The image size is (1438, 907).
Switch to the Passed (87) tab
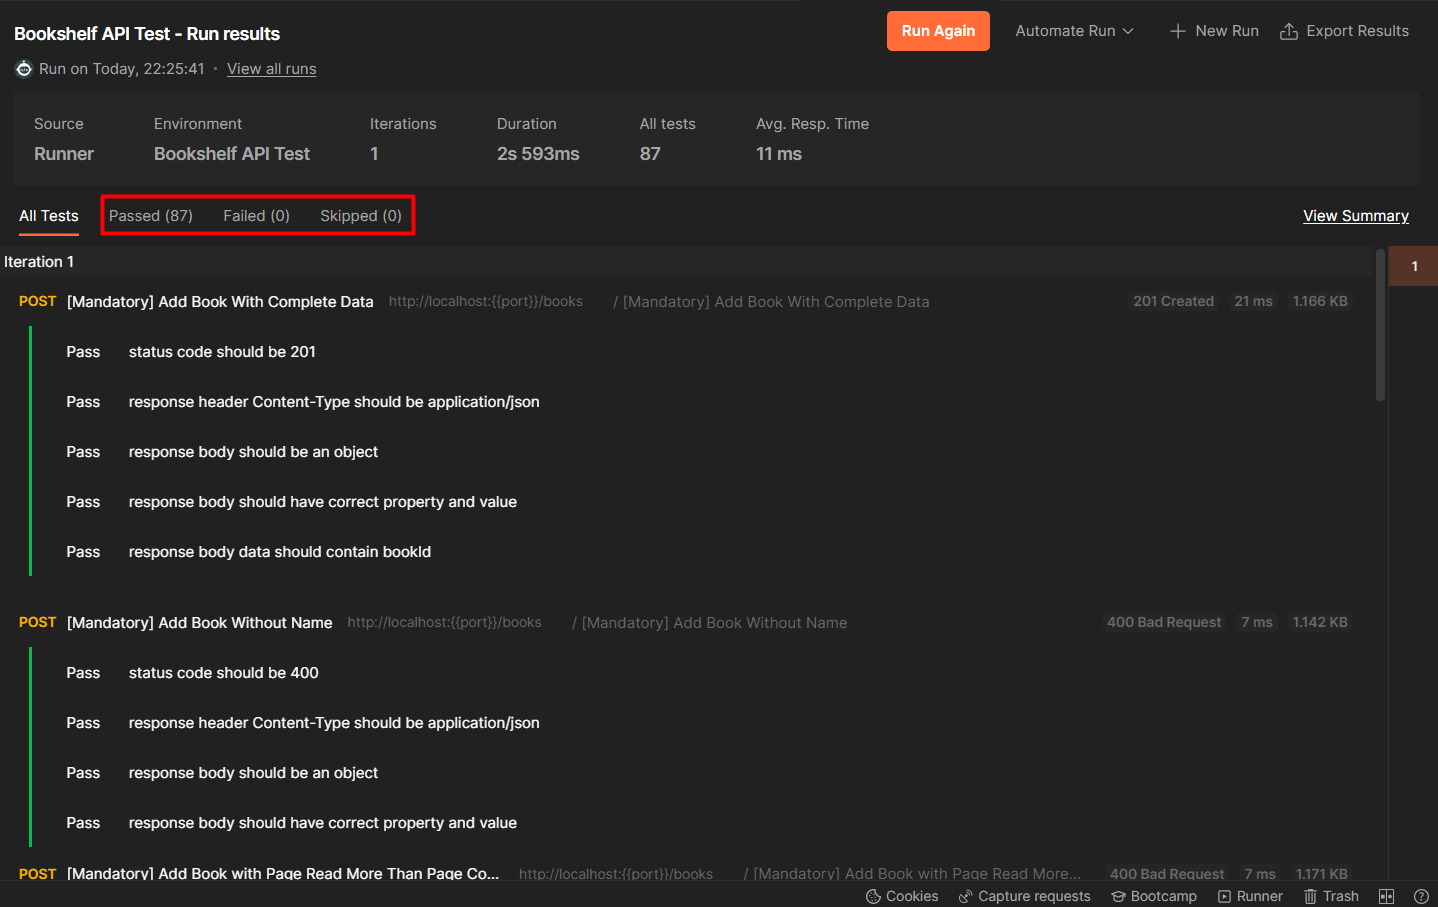[151, 215]
